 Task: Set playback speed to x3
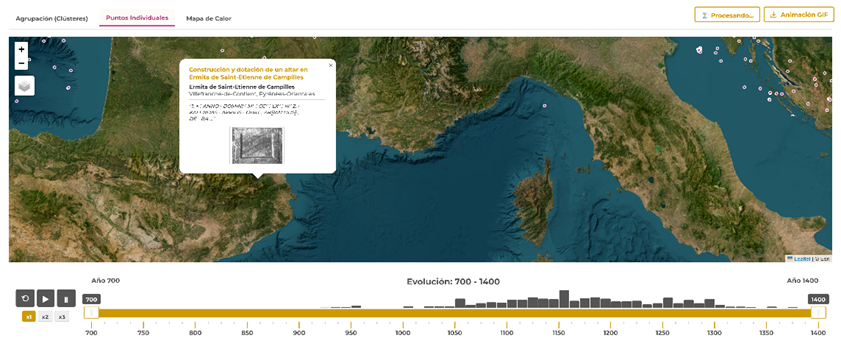[x=62, y=317]
